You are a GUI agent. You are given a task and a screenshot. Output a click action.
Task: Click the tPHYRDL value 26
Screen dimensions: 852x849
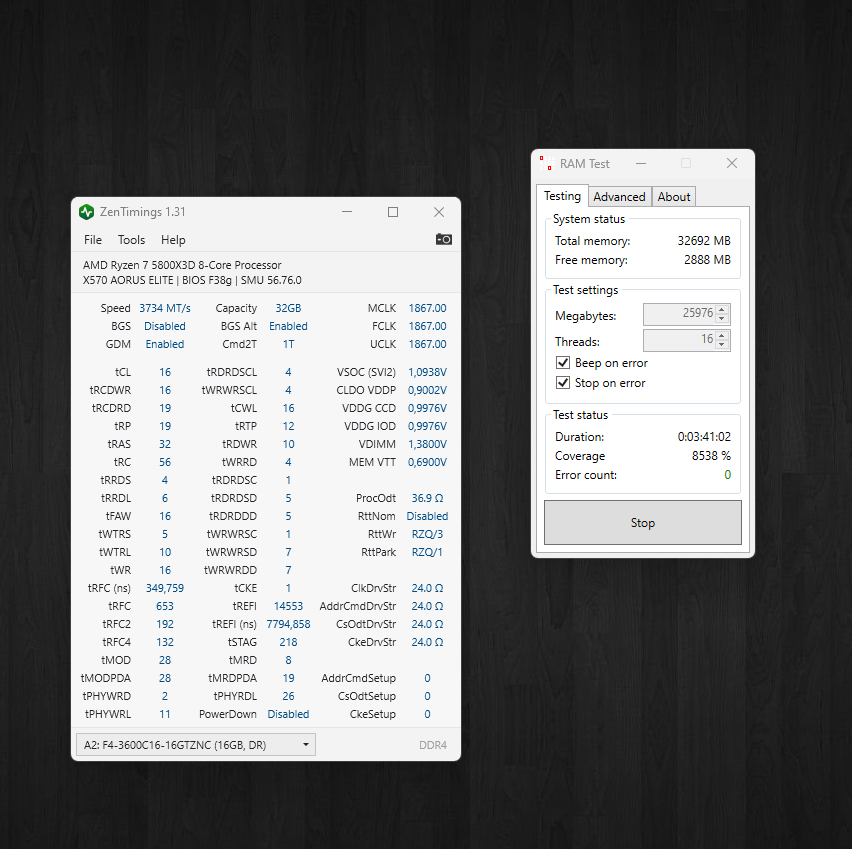coord(288,696)
